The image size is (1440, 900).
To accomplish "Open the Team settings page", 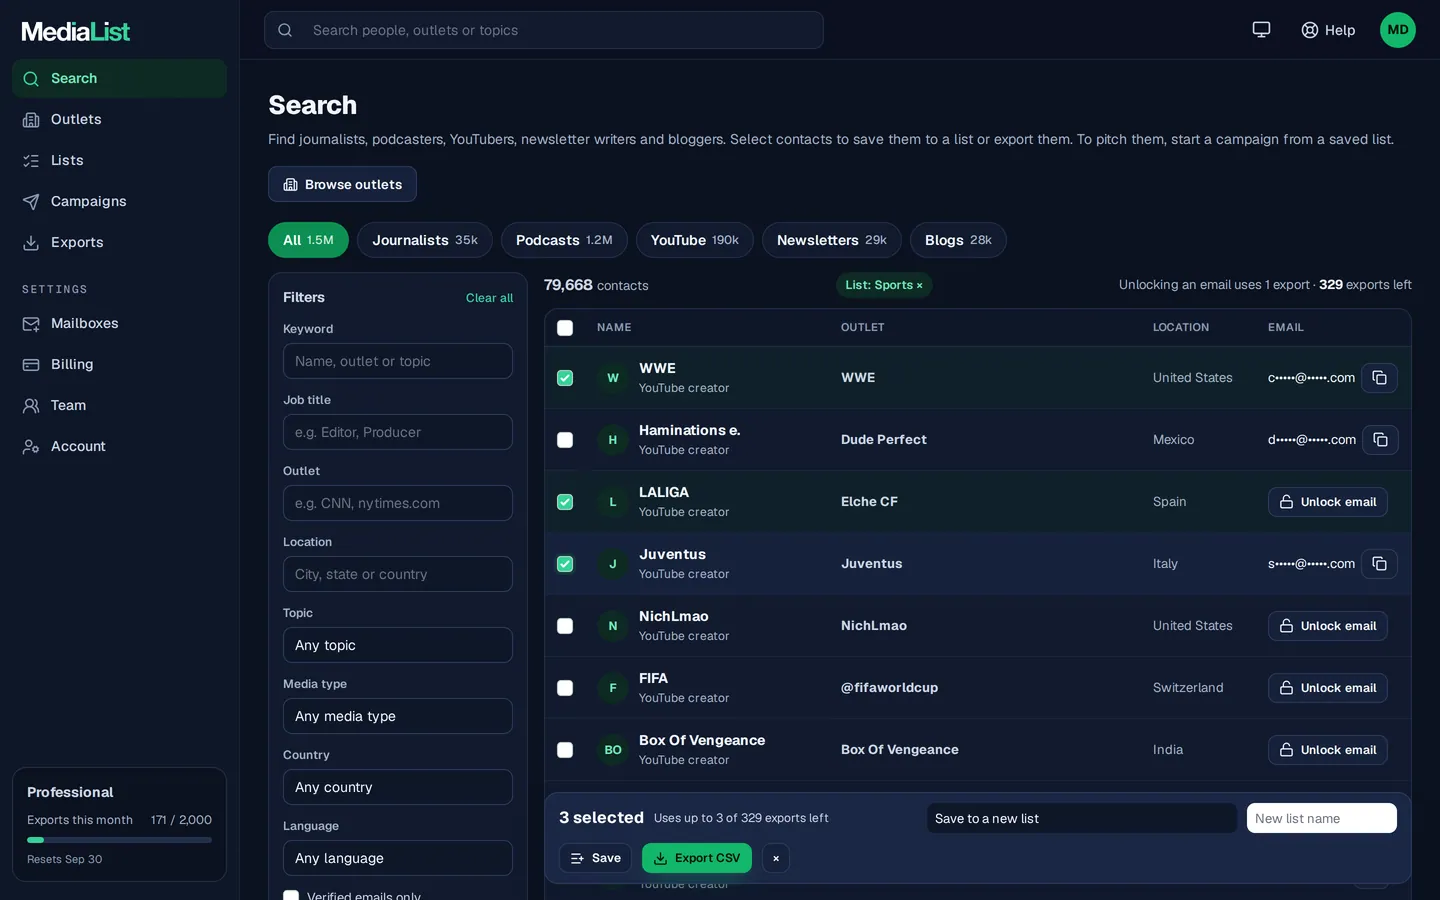I will (119, 405).
